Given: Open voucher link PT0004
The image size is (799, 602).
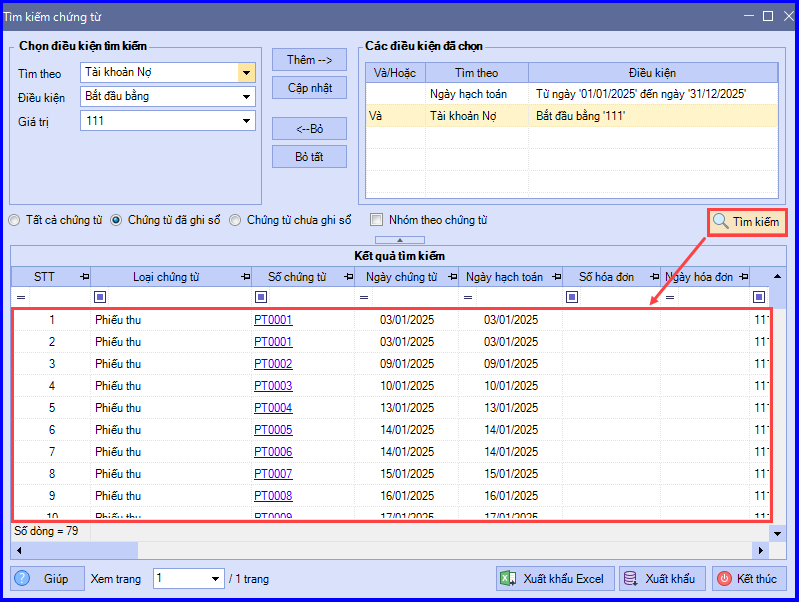Looking at the screenshot, I should (x=273, y=407).
